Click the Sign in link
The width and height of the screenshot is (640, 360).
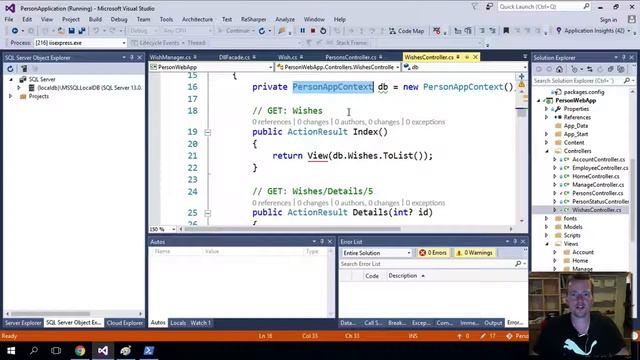tap(608, 20)
